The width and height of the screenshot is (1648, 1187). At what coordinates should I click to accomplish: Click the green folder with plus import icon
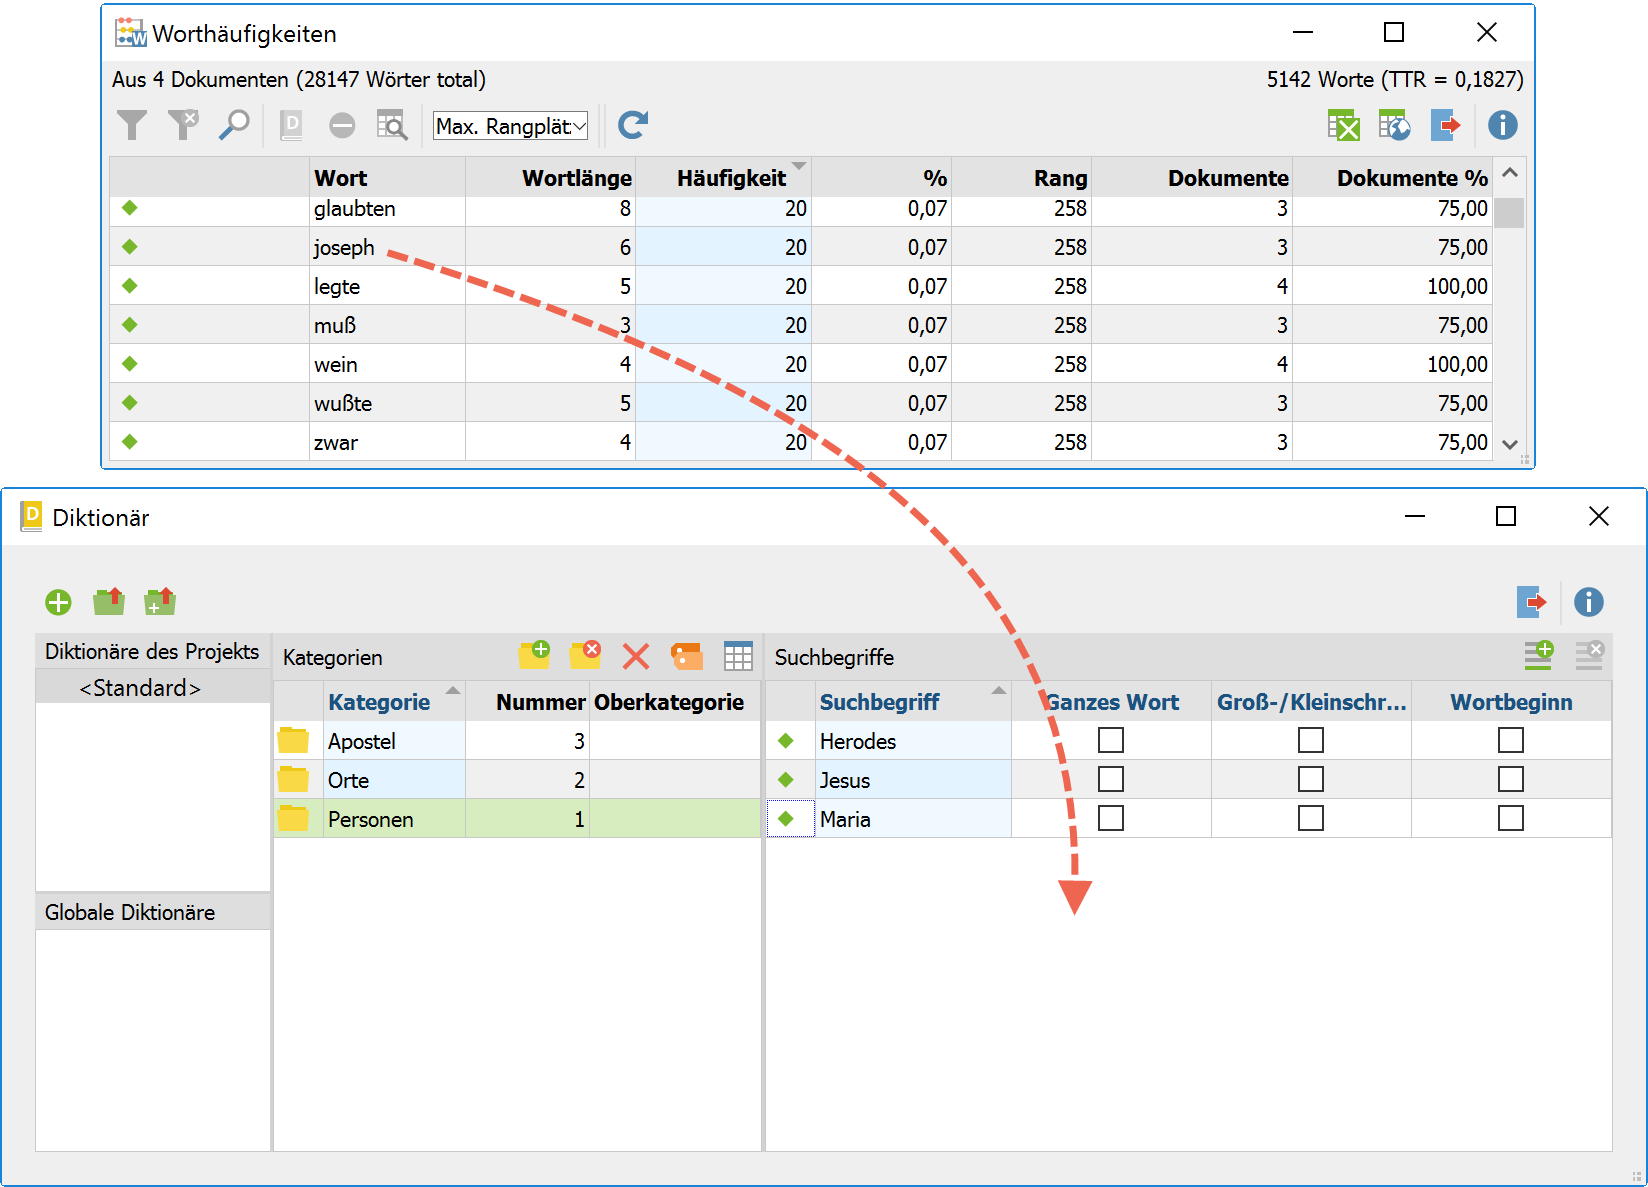[160, 601]
